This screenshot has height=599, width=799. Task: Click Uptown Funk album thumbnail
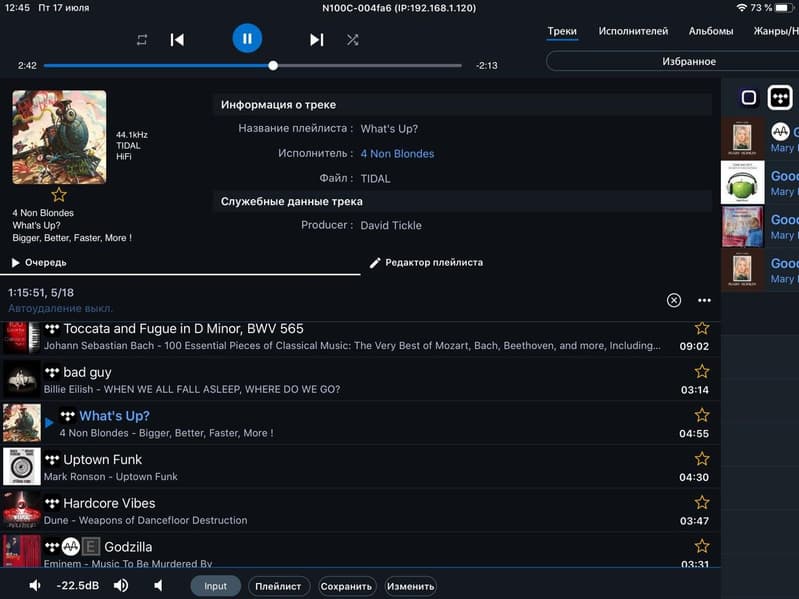pyautogui.click(x=21, y=467)
